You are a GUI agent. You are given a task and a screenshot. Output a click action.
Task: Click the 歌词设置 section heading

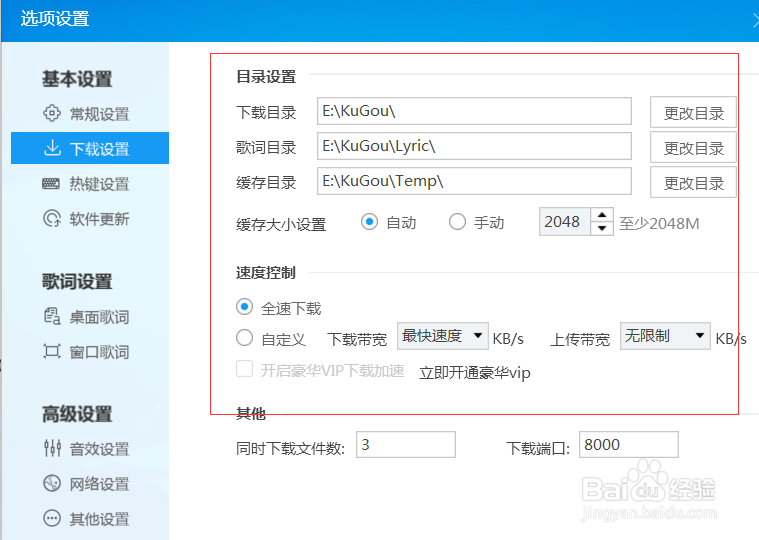pyautogui.click(x=77, y=281)
